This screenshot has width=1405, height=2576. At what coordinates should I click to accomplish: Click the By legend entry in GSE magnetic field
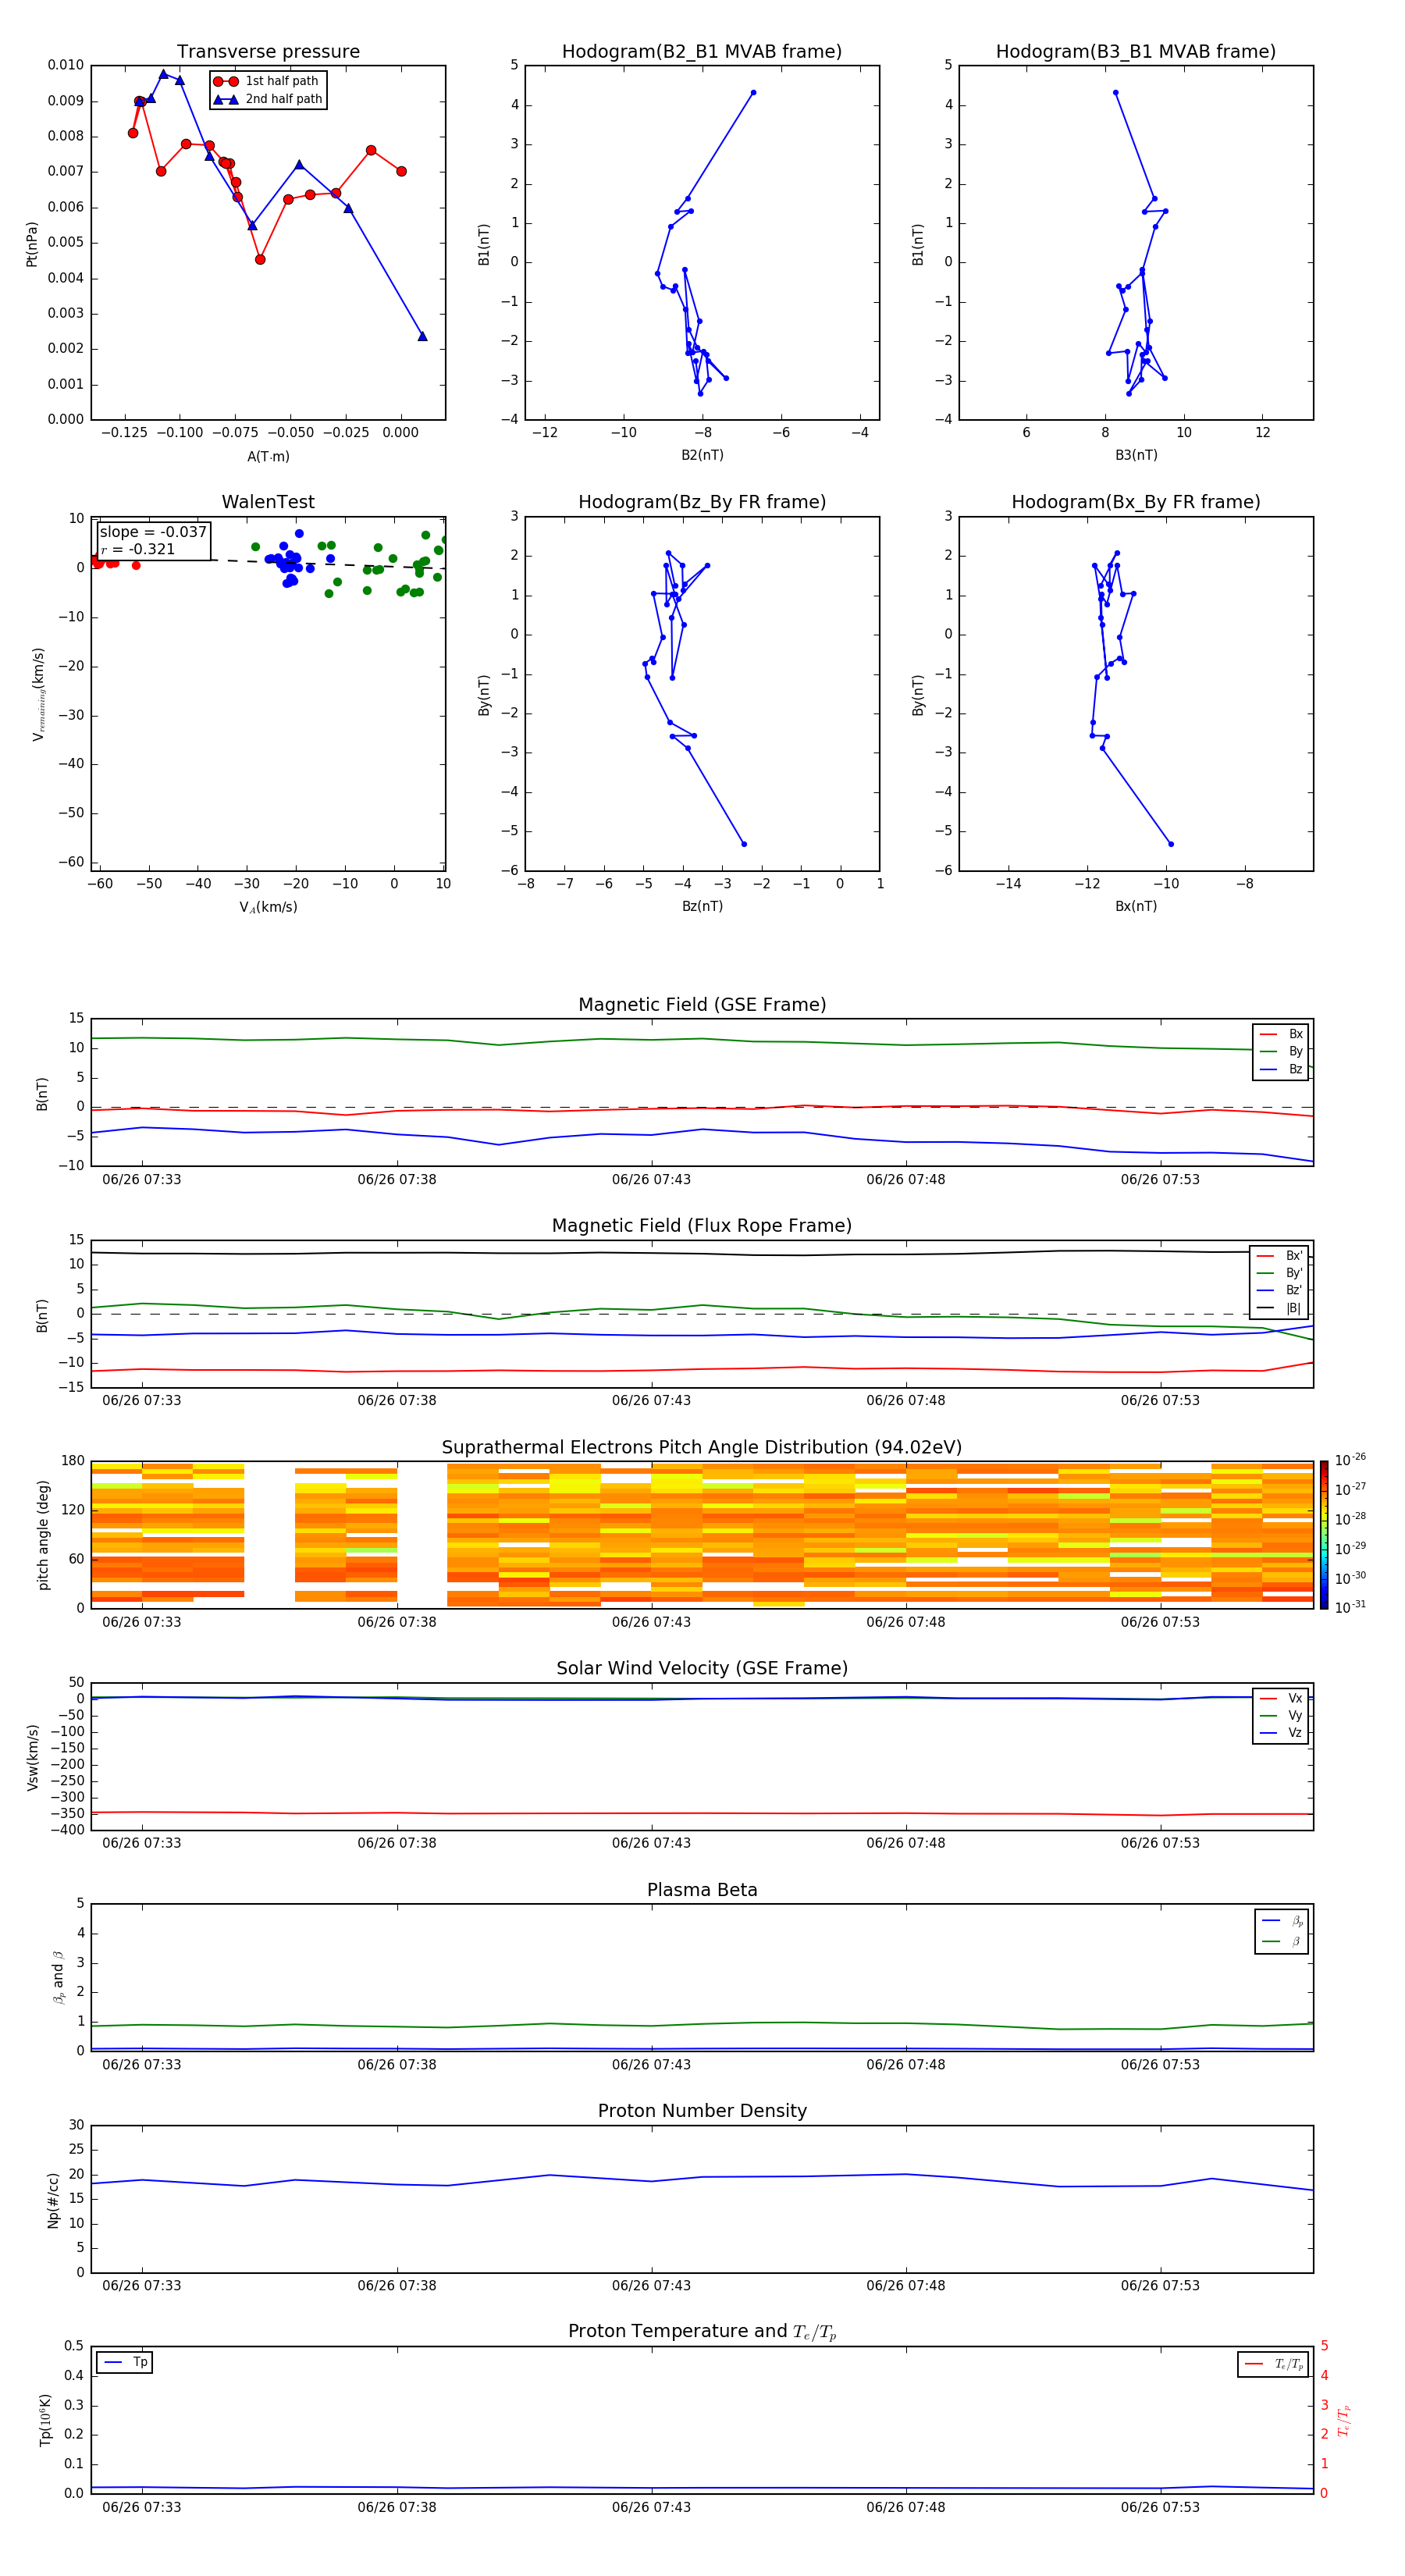pos(1281,1051)
